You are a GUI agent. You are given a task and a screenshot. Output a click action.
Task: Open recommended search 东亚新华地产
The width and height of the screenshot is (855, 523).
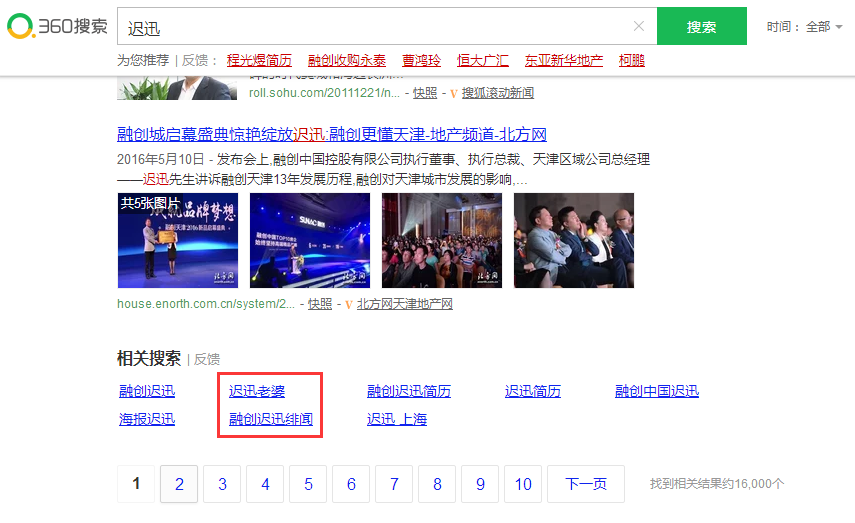point(564,60)
